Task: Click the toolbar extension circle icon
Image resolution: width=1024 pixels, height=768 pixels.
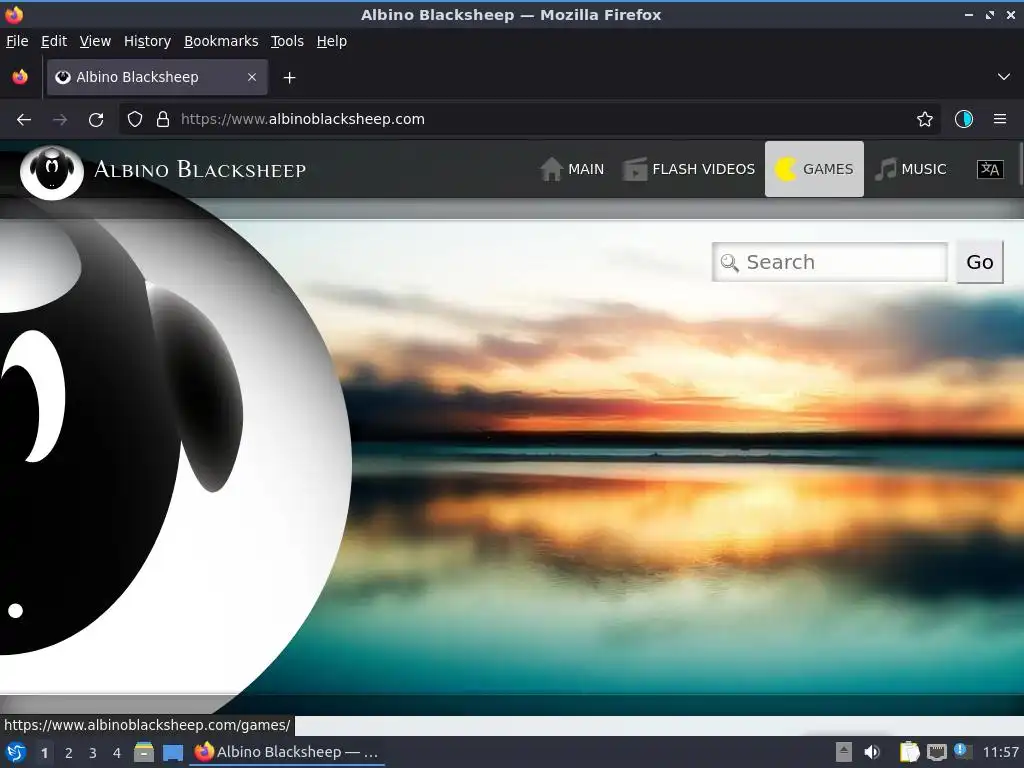Action: tap(964, 119)
